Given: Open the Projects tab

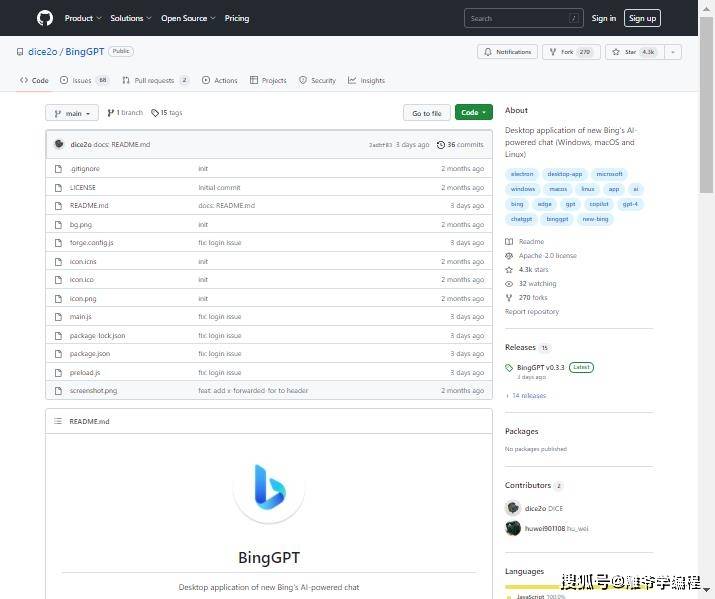Looking at the screenshot, I should pyautogui.click(x=268, y=80).
